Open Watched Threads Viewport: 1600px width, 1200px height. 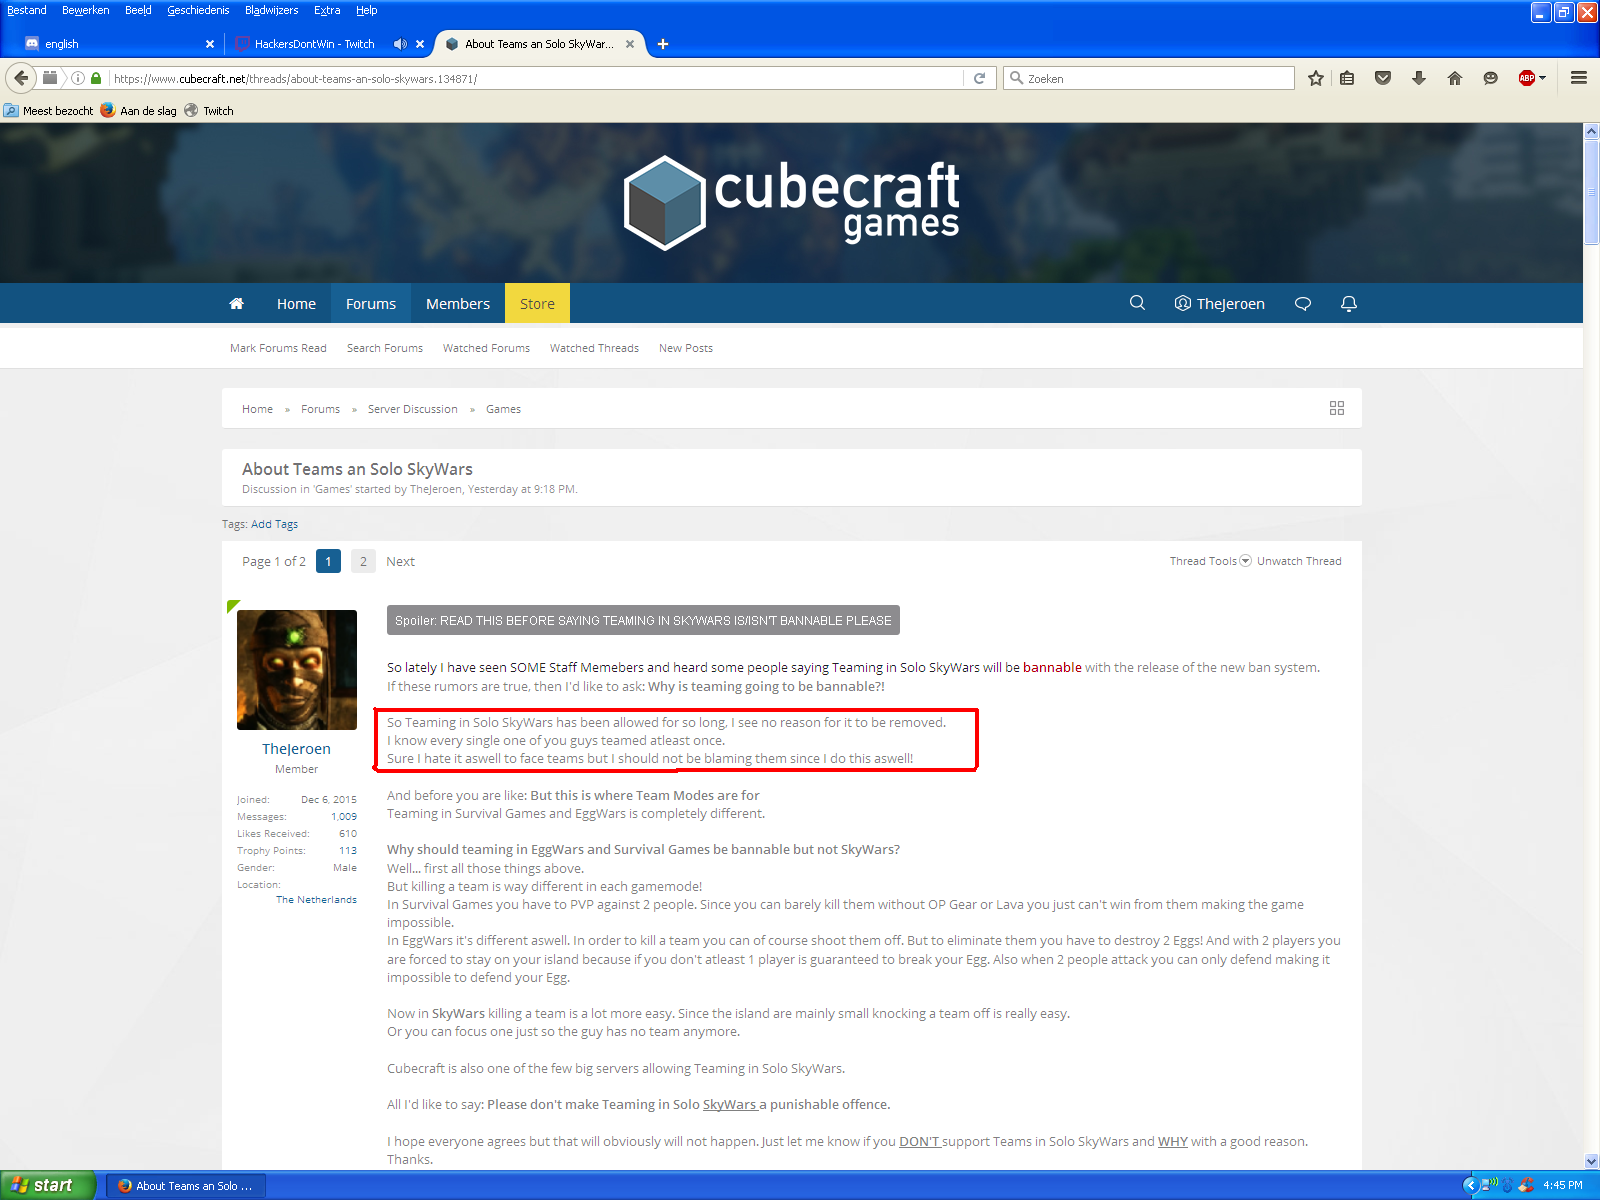tap(594, 348)
